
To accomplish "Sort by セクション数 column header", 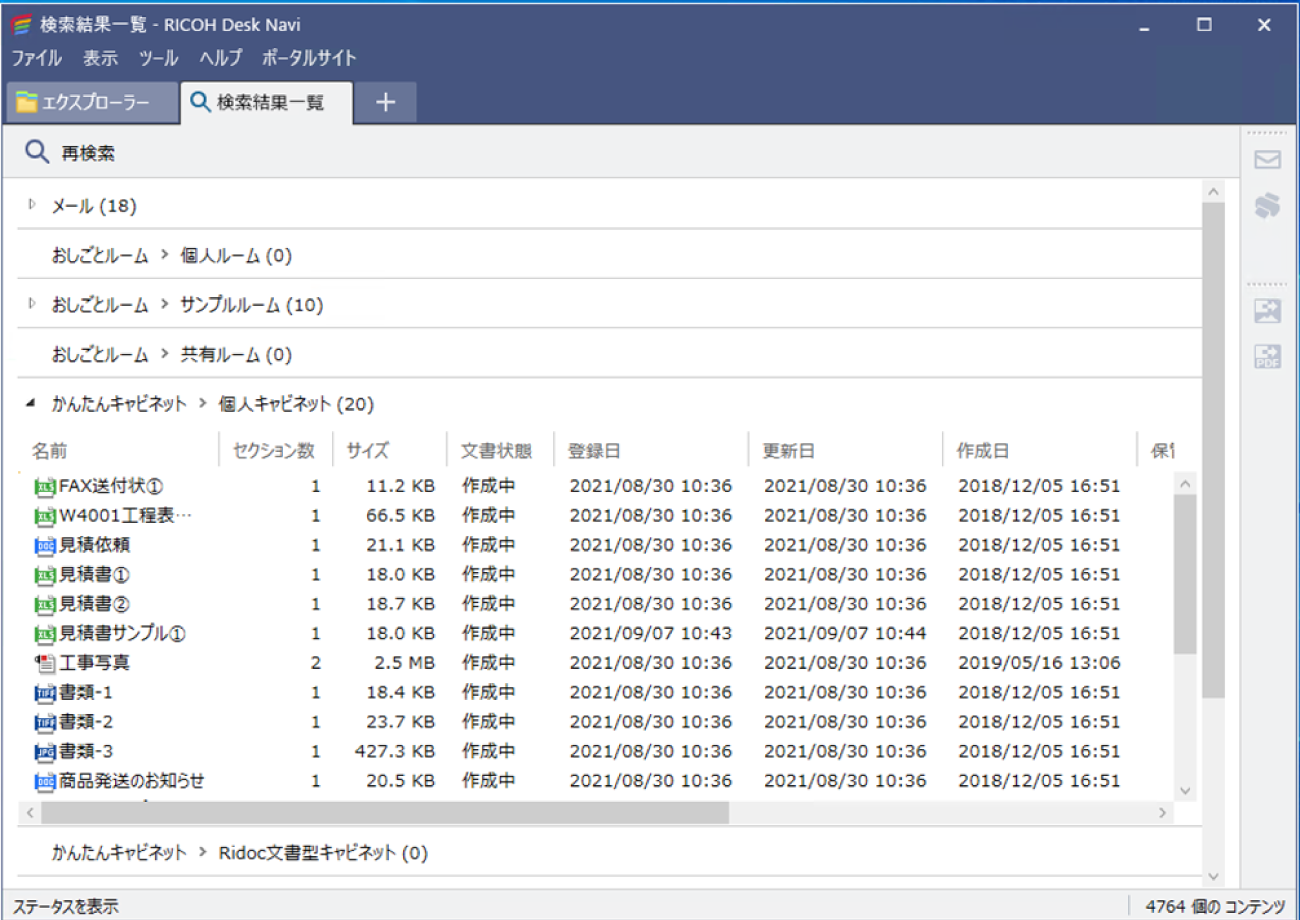I will pyautogui.click(x=276, y=450).
